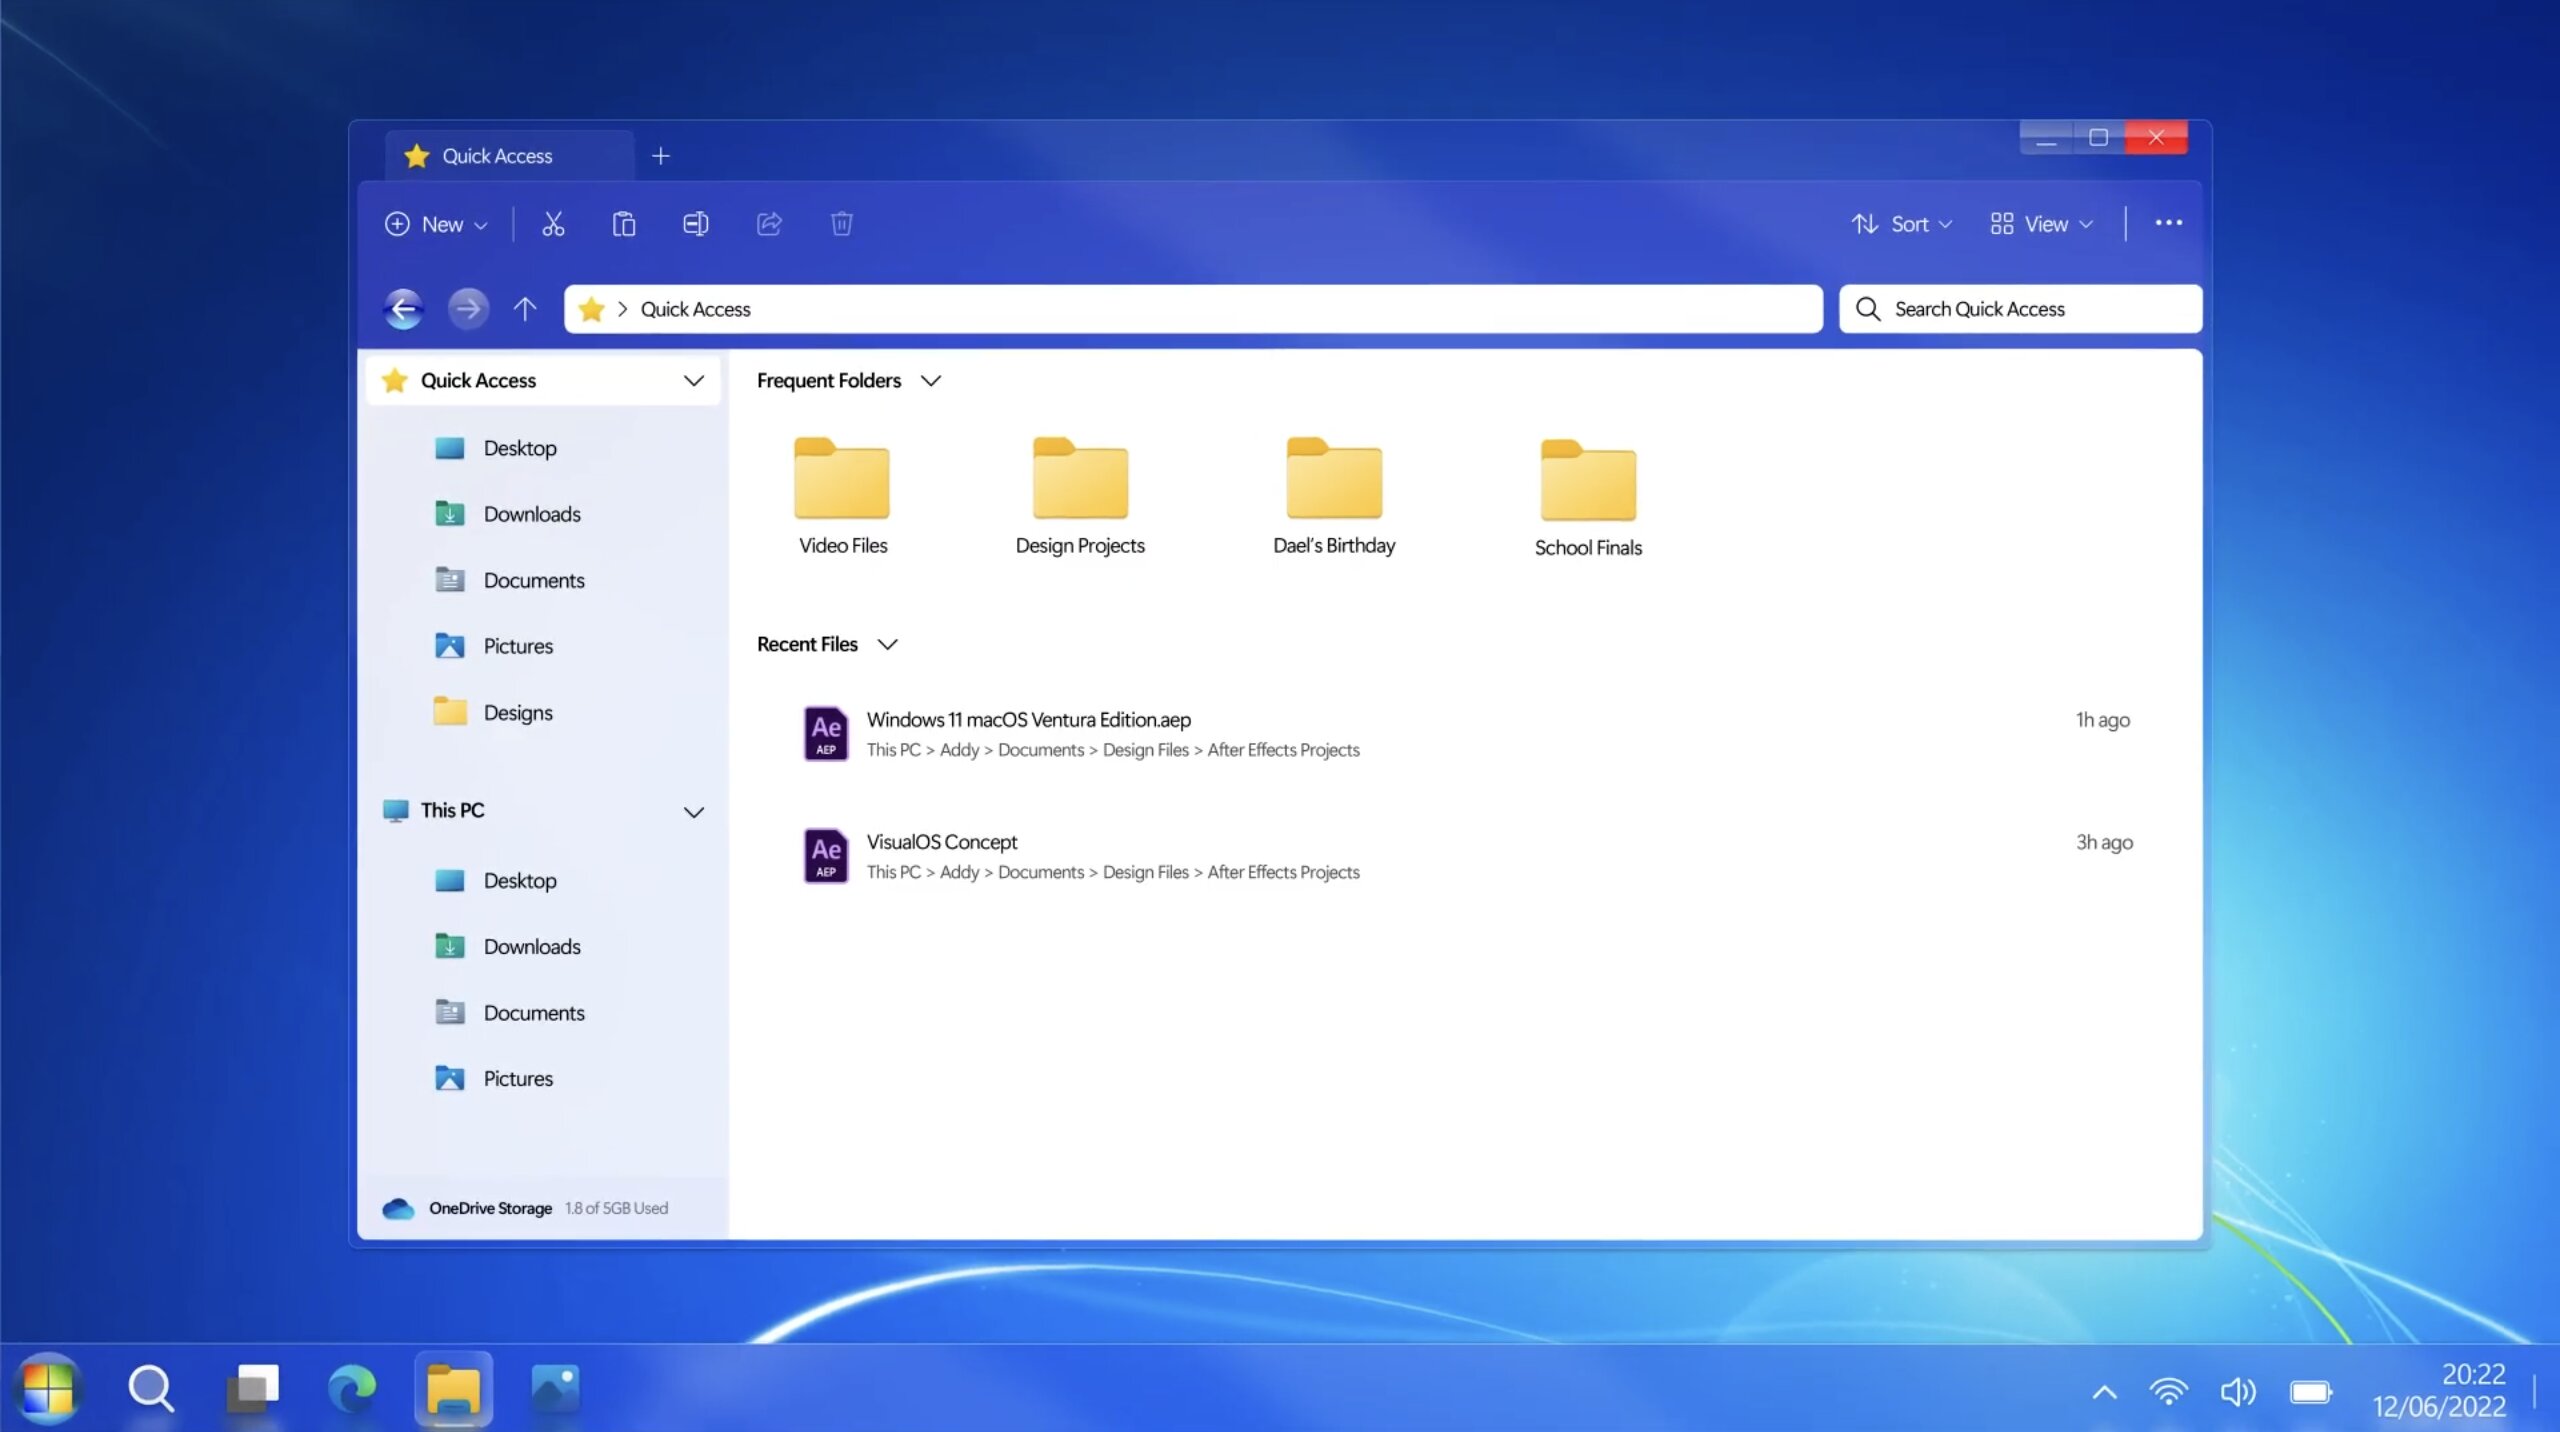Click the Delete trash icon
Screen dimensions: 2560x1432
coord(842,224)
